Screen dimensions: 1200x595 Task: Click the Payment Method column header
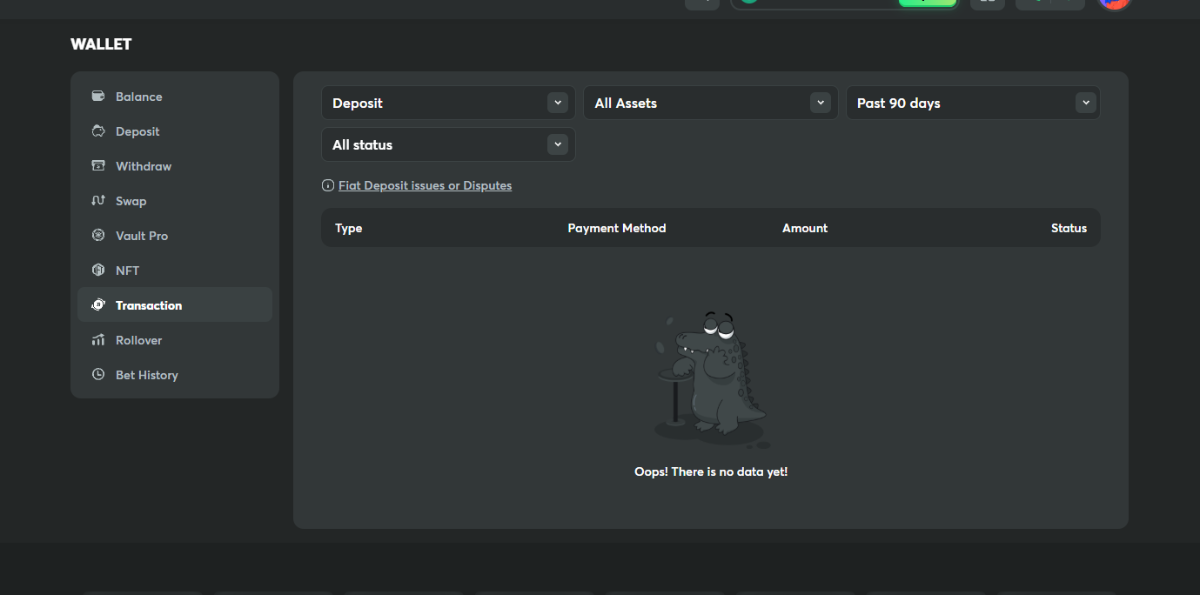click(x=616, y=228)
